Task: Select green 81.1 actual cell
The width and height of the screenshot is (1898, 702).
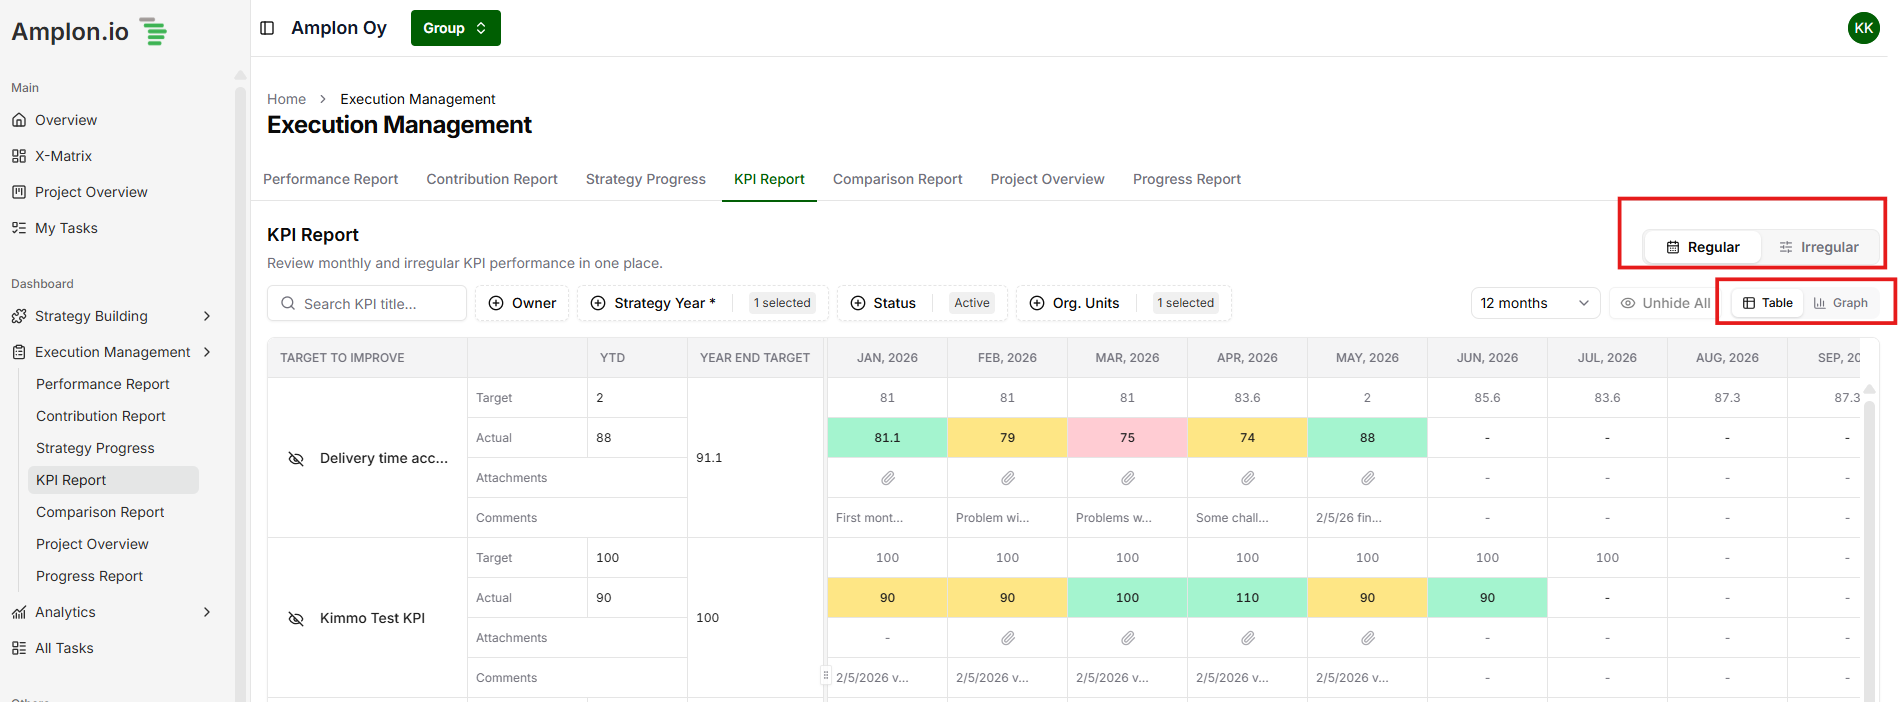Action: pos(887,438)
